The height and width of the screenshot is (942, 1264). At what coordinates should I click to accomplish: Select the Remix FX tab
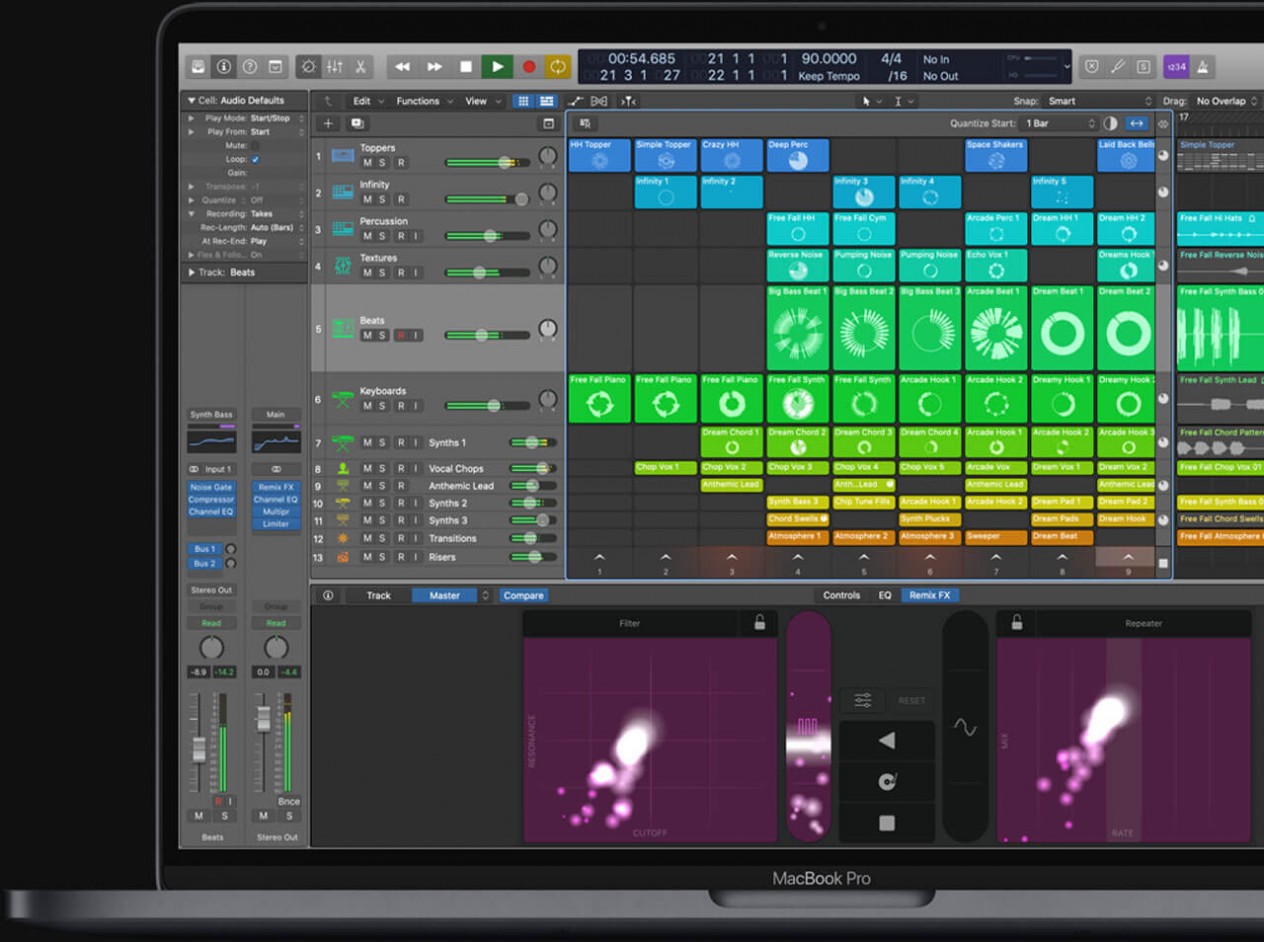[930, 595]
